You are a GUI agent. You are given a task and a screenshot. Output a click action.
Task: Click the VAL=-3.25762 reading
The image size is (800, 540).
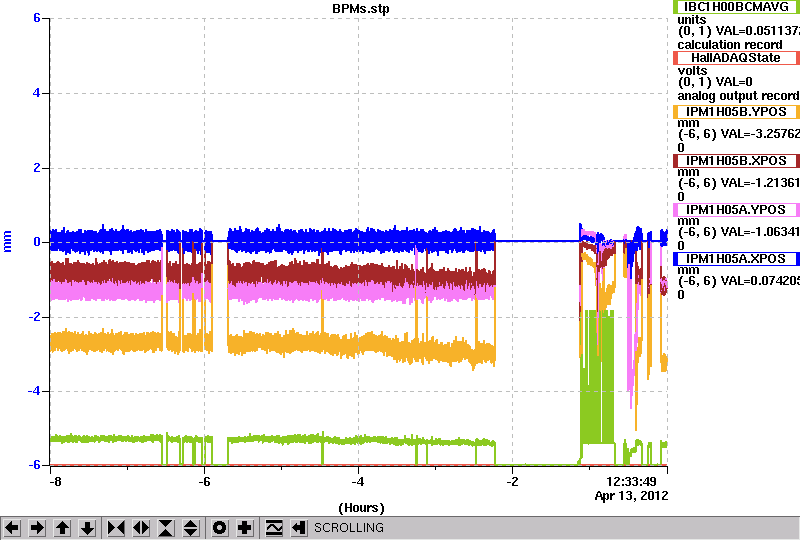758,134
